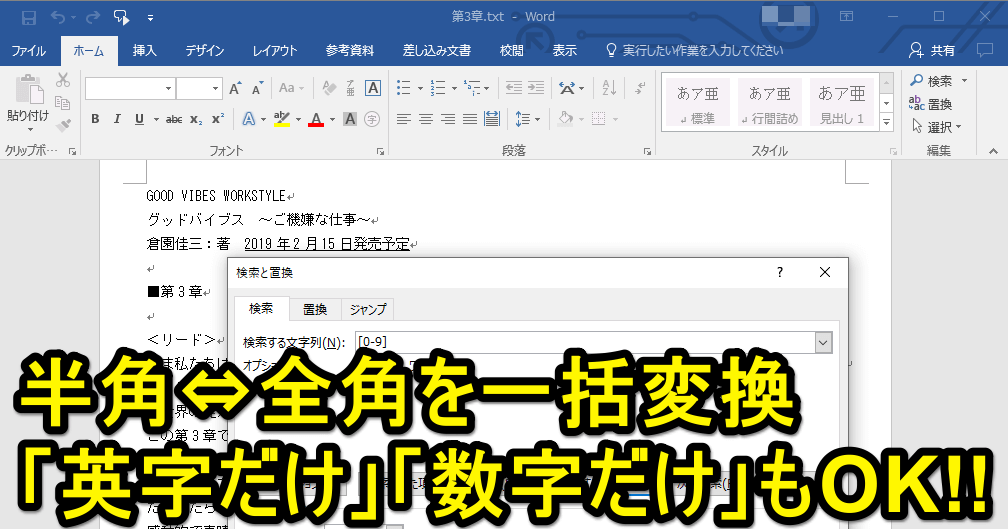Screen dimensions: 1008x529
Task: Select the ジャンプ tab in dialog
Action: (x=368, y=309)
